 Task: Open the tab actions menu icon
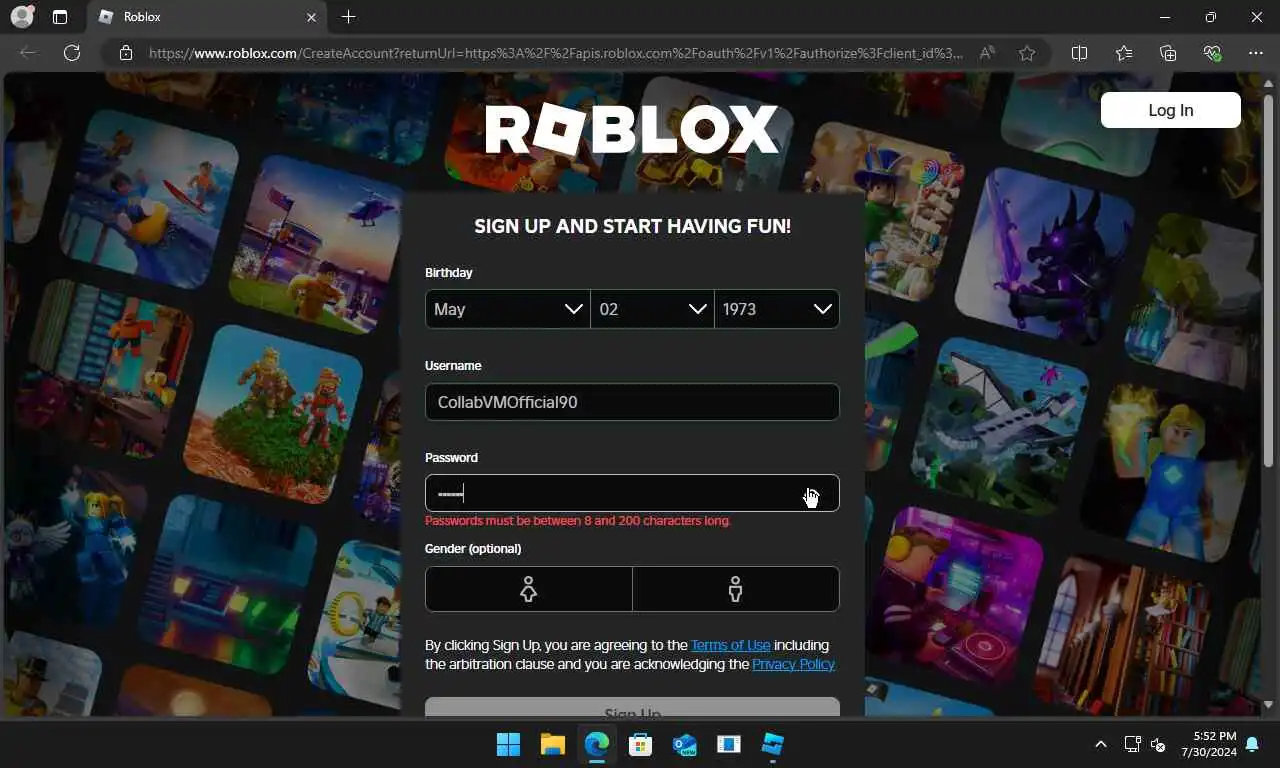60,17
